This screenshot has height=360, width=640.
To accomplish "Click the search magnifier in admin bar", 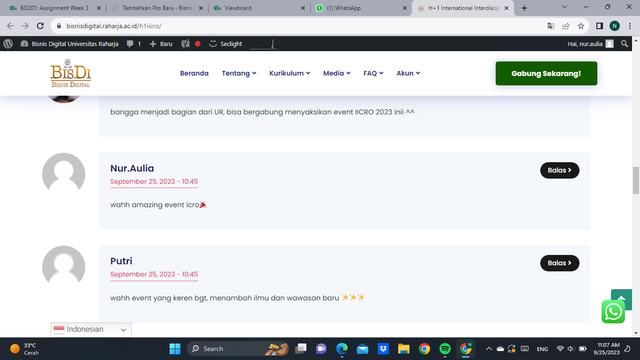I will (624, 44).
